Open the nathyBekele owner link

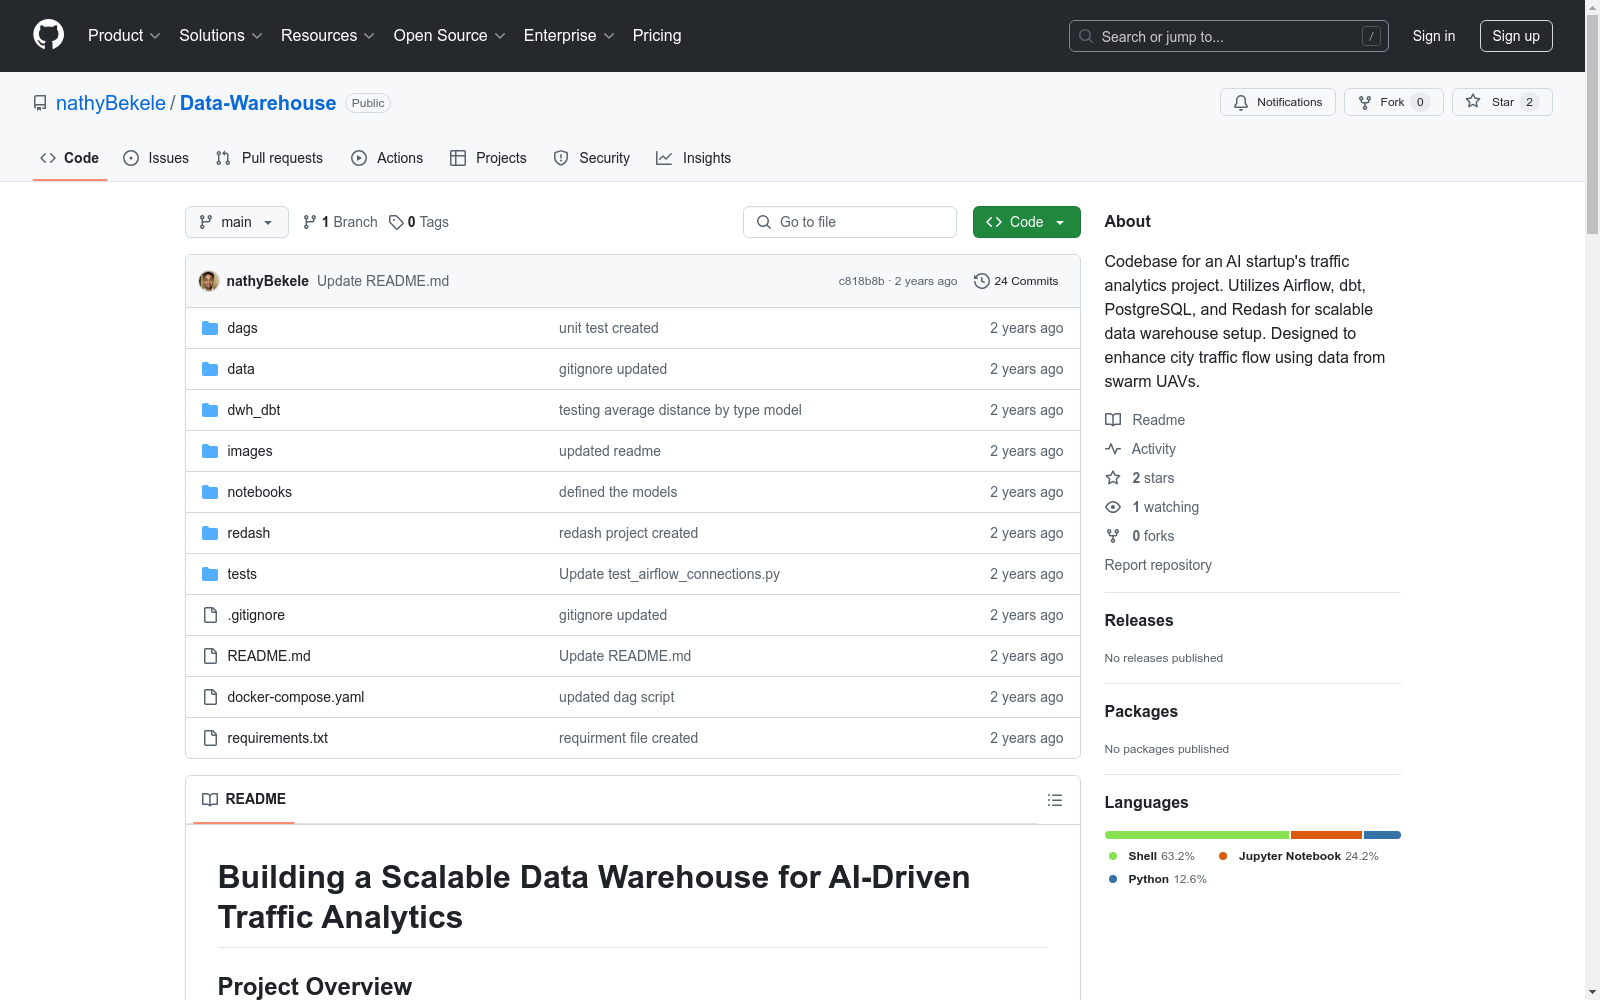111,103
